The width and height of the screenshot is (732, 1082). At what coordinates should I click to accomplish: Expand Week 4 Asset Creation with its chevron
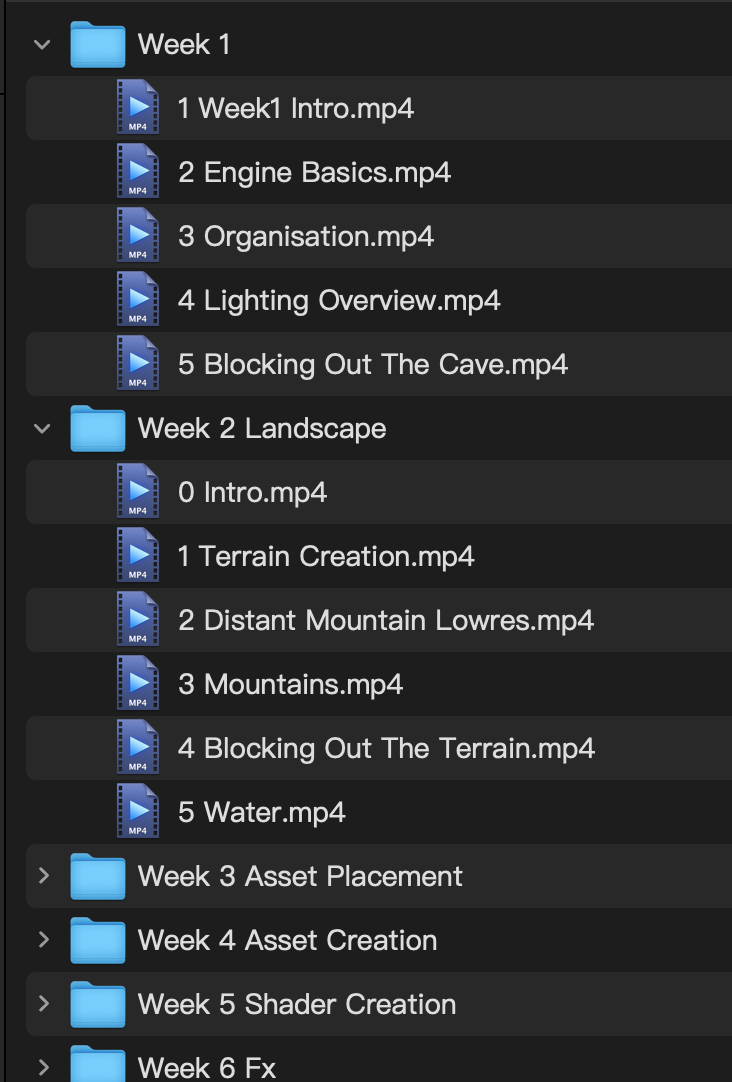coord(42,940)
